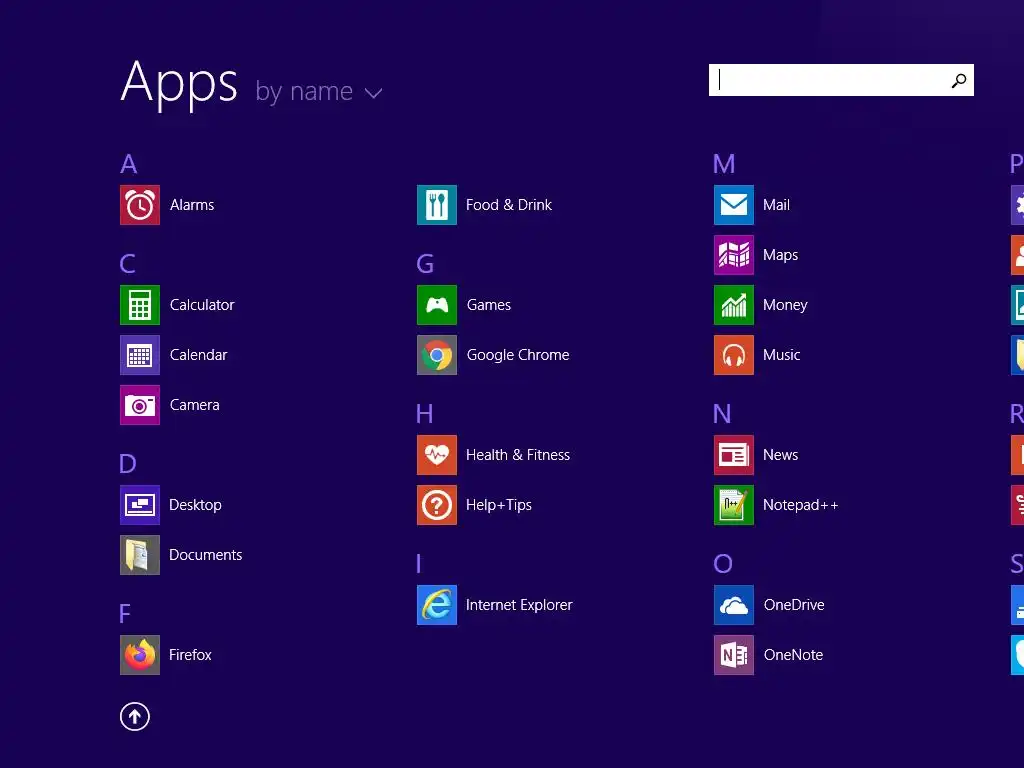This screenshot has height=768, width=1024.
Task: Click the 'Firefox' label text
Action: [x=190, y=655]
